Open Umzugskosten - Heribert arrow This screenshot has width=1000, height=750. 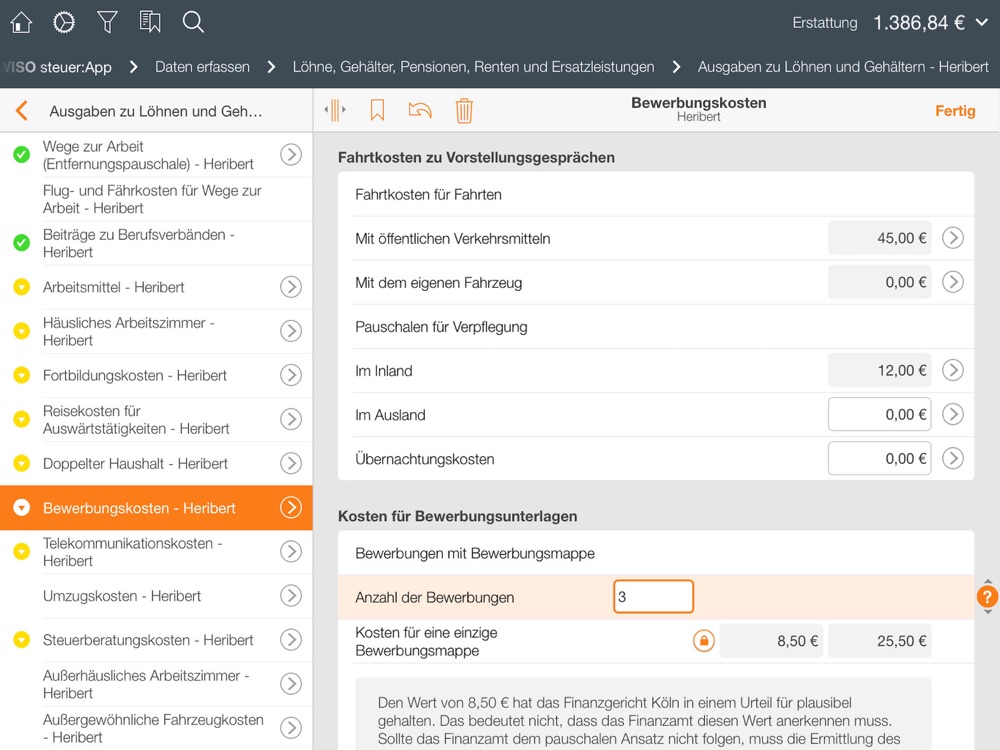coord(291,596)
